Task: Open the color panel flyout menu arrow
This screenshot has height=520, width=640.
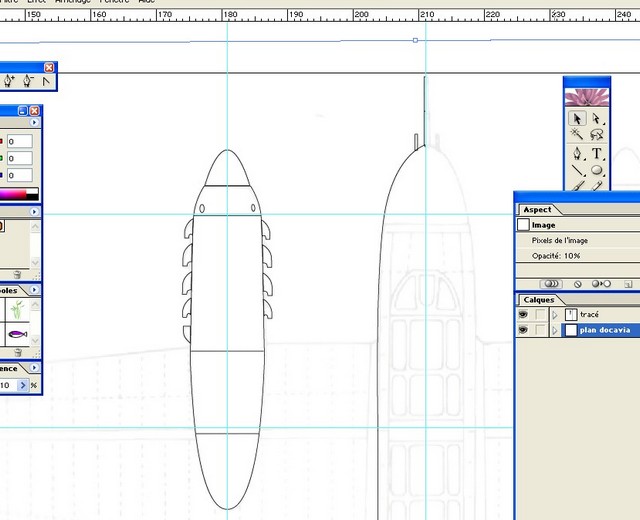Action: pos(35,122)
